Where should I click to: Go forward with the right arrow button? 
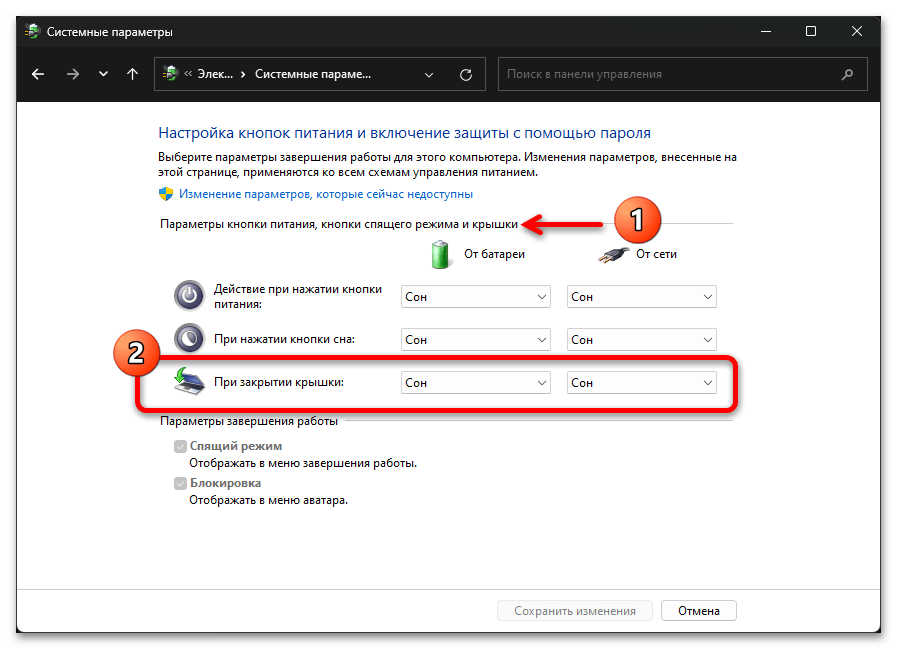point(73,74)
